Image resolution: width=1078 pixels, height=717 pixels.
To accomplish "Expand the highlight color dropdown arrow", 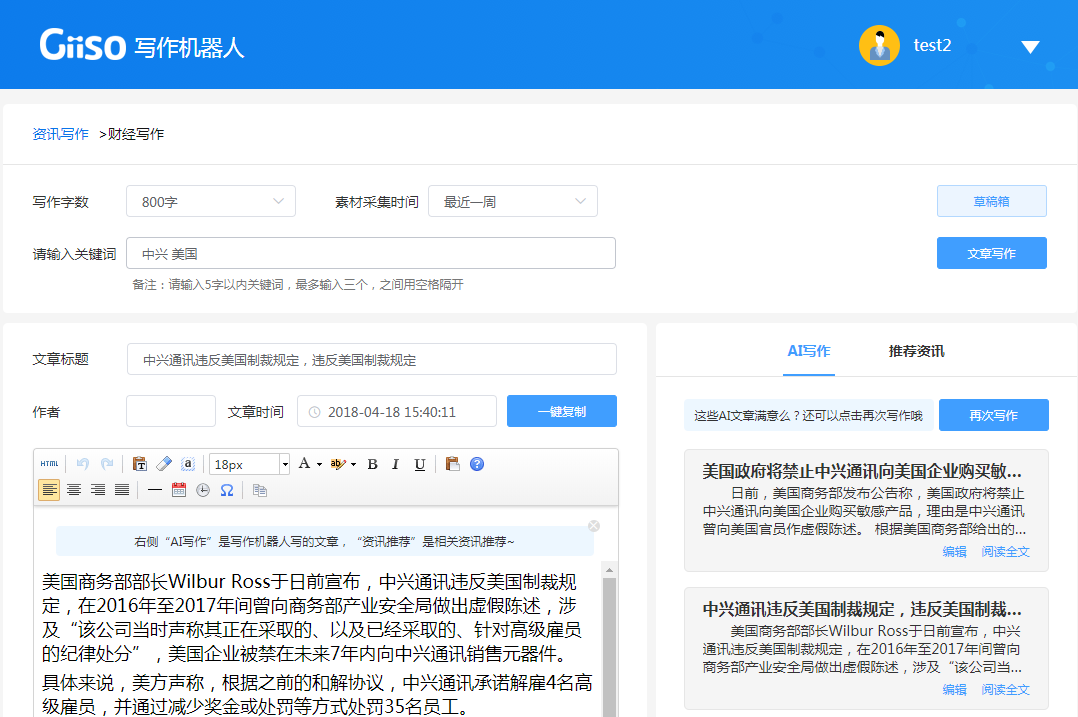I will point(353,465).
